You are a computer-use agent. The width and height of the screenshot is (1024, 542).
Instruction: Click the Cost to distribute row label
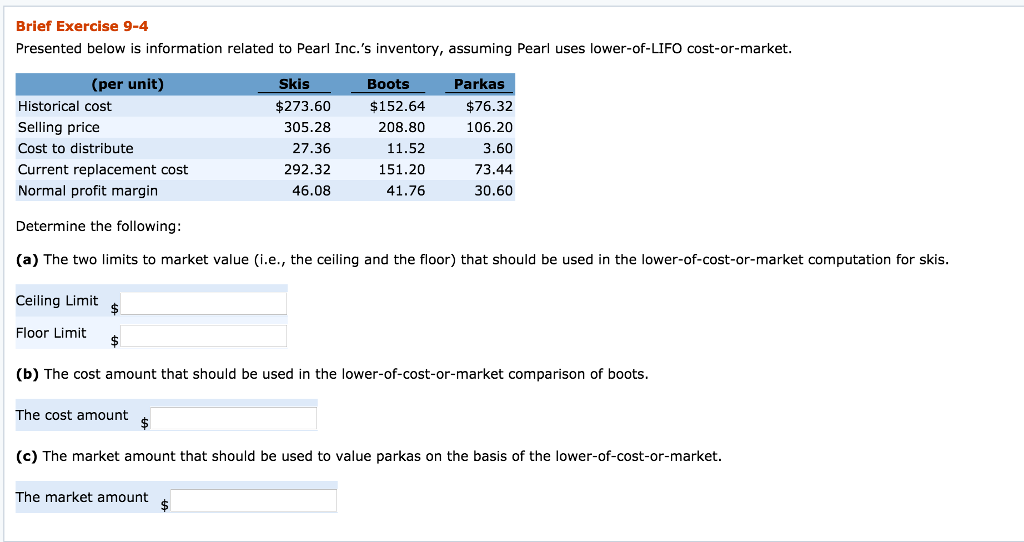tap(76, 148)
